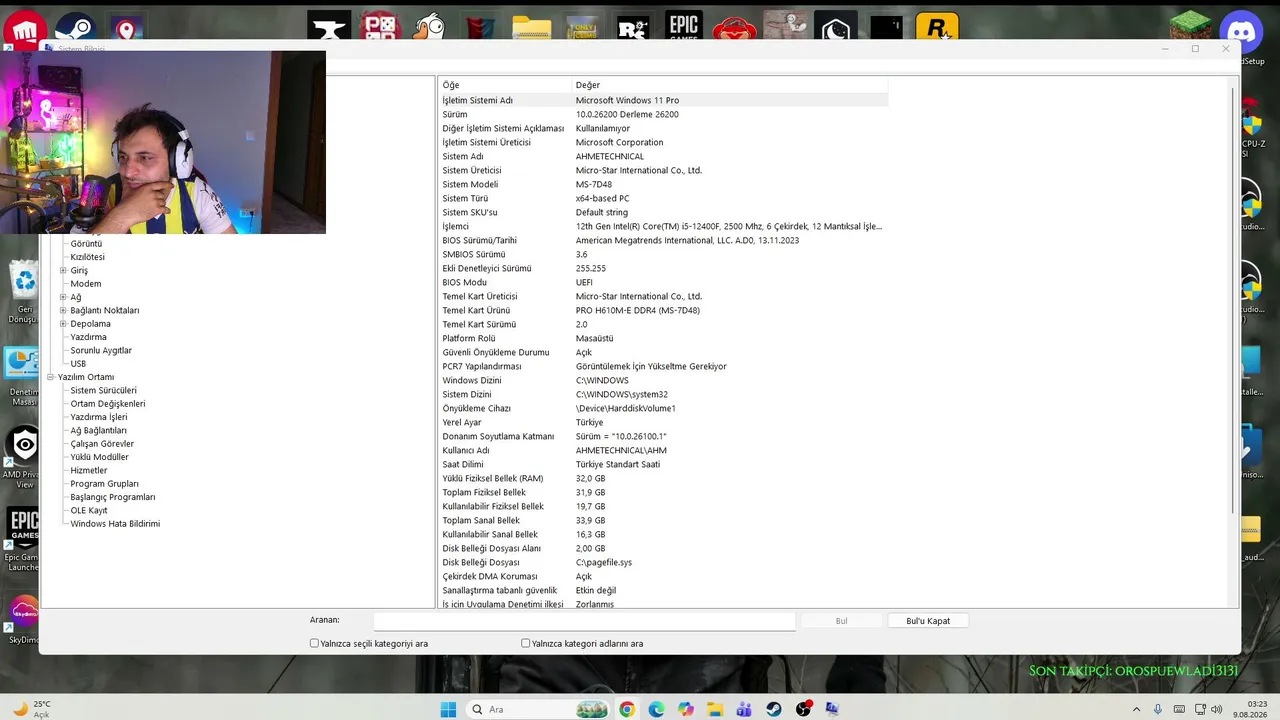Open Steam from the taskbar

tap(774, 709)
